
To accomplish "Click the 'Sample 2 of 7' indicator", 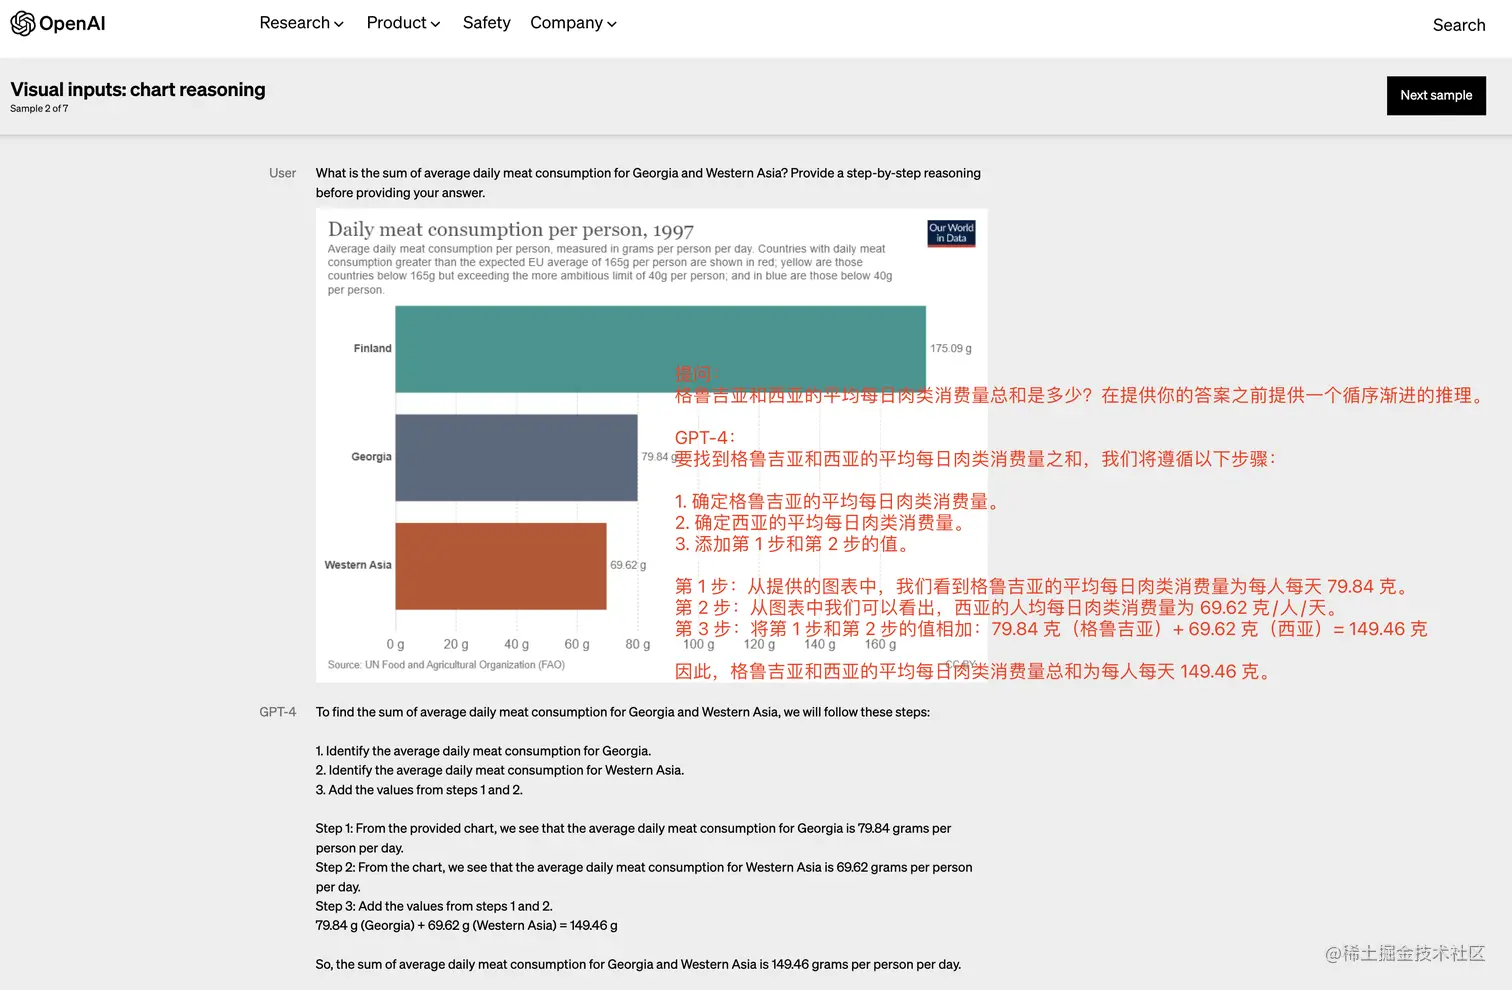I will [x=39, y=109].
